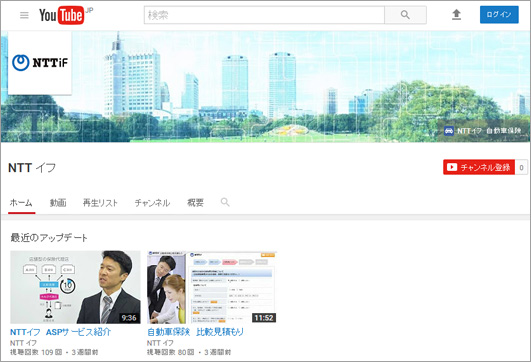
Task: Open the NTT イフ 自動車保険 banner link
Action: point(483,131)
